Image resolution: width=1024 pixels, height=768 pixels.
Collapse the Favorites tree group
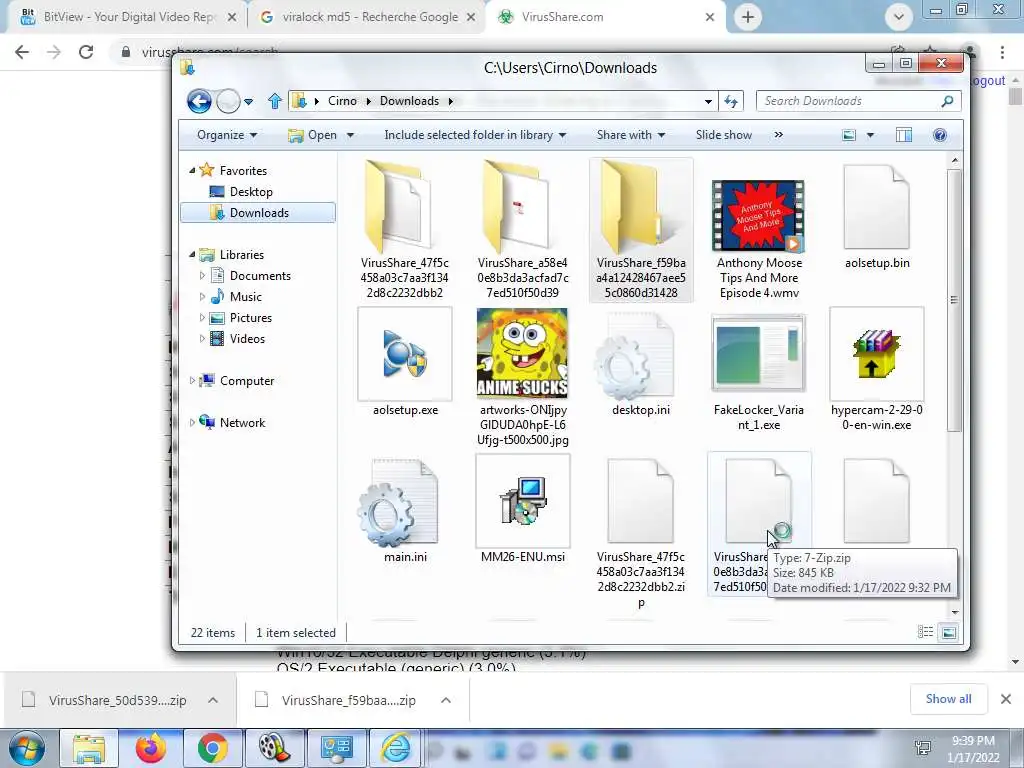pos(192,170)
